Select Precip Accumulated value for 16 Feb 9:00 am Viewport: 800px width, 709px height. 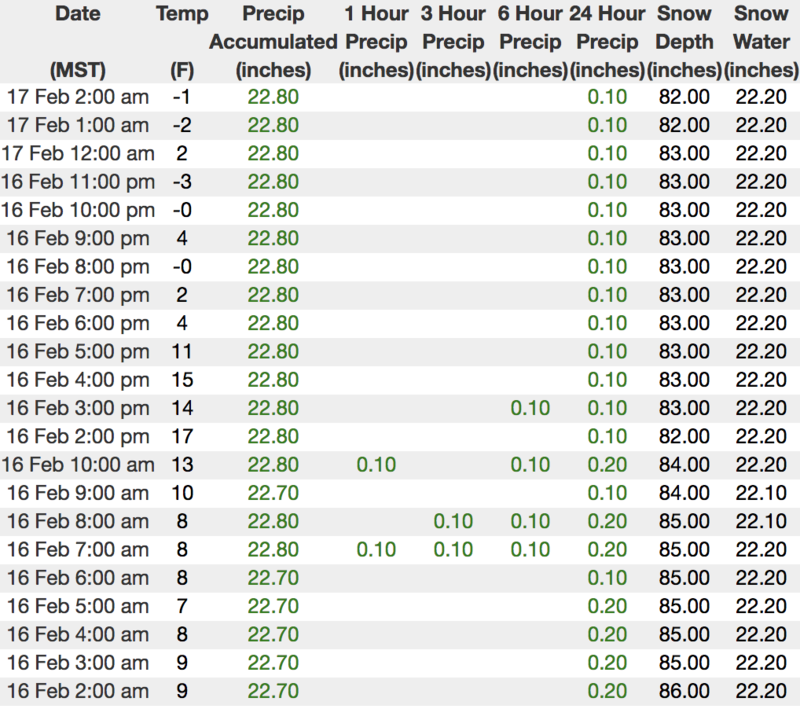[272, 494]
